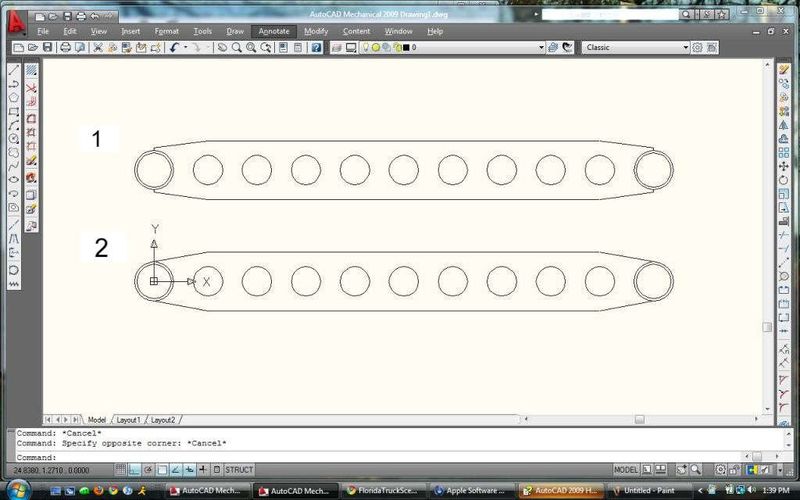Click the workspace settings gear icon
The height and width of the screenshot is (500, 800).
(697, 47)
